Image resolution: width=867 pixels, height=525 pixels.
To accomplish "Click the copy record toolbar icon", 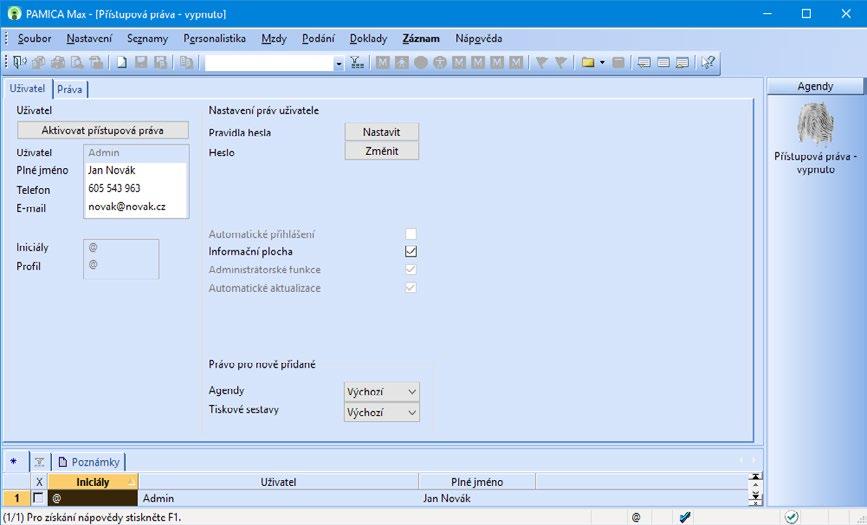I will point(186,63).
